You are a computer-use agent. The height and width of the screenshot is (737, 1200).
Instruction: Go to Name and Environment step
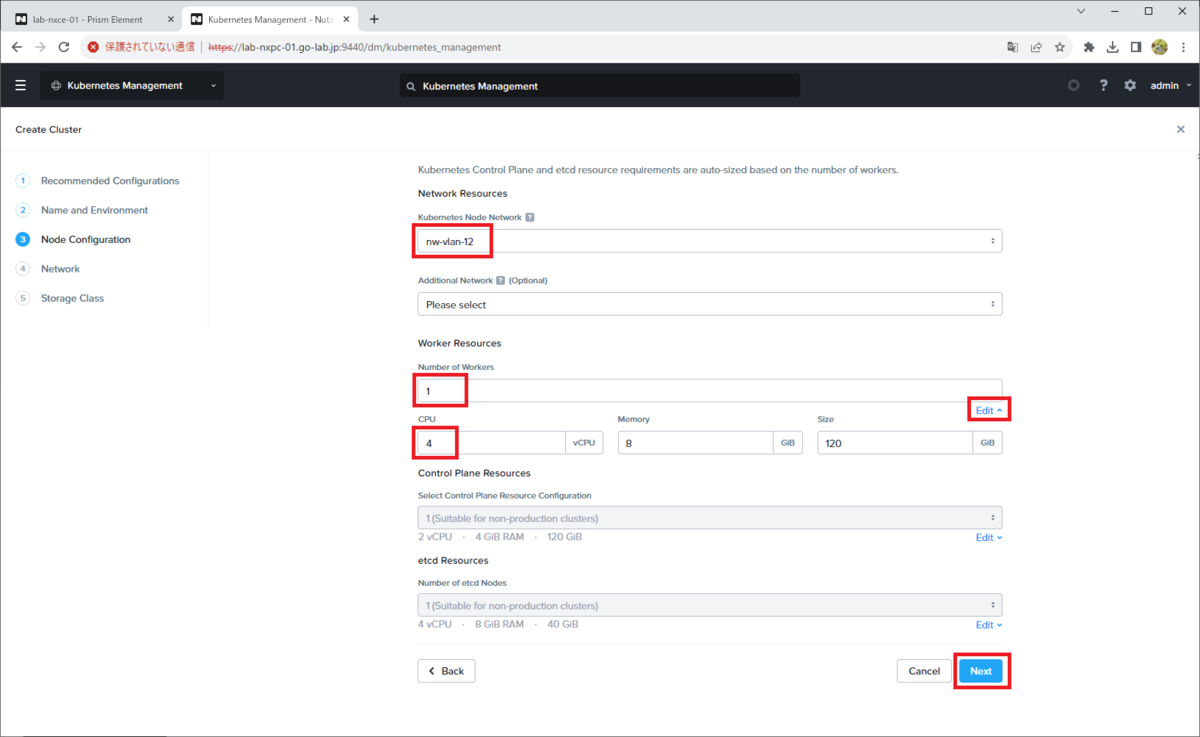94,210
